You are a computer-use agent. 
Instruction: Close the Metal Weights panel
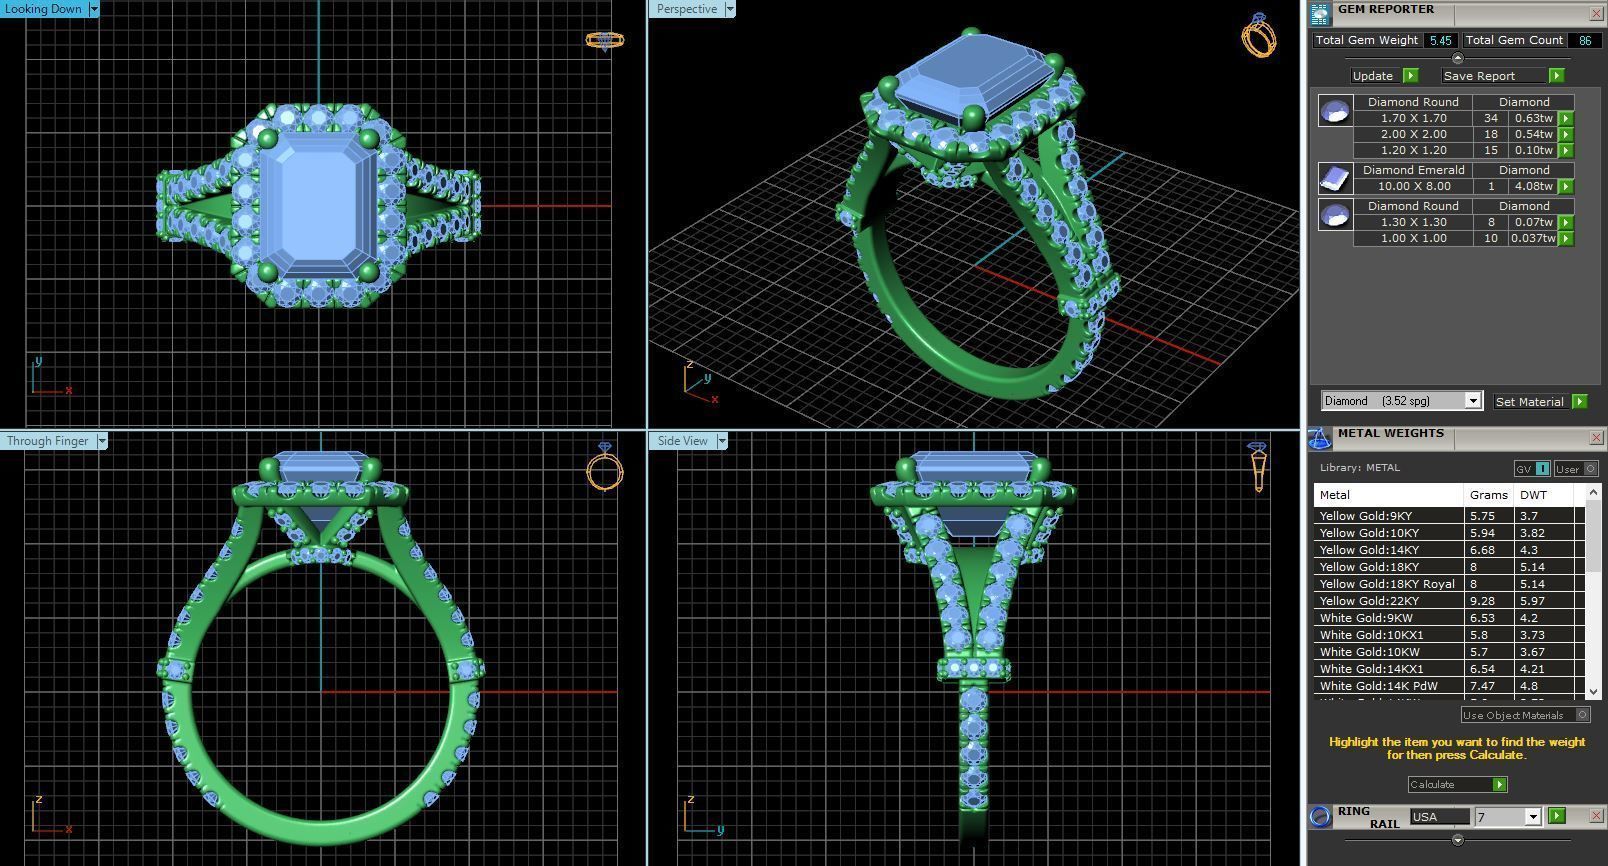(1596, 437)
